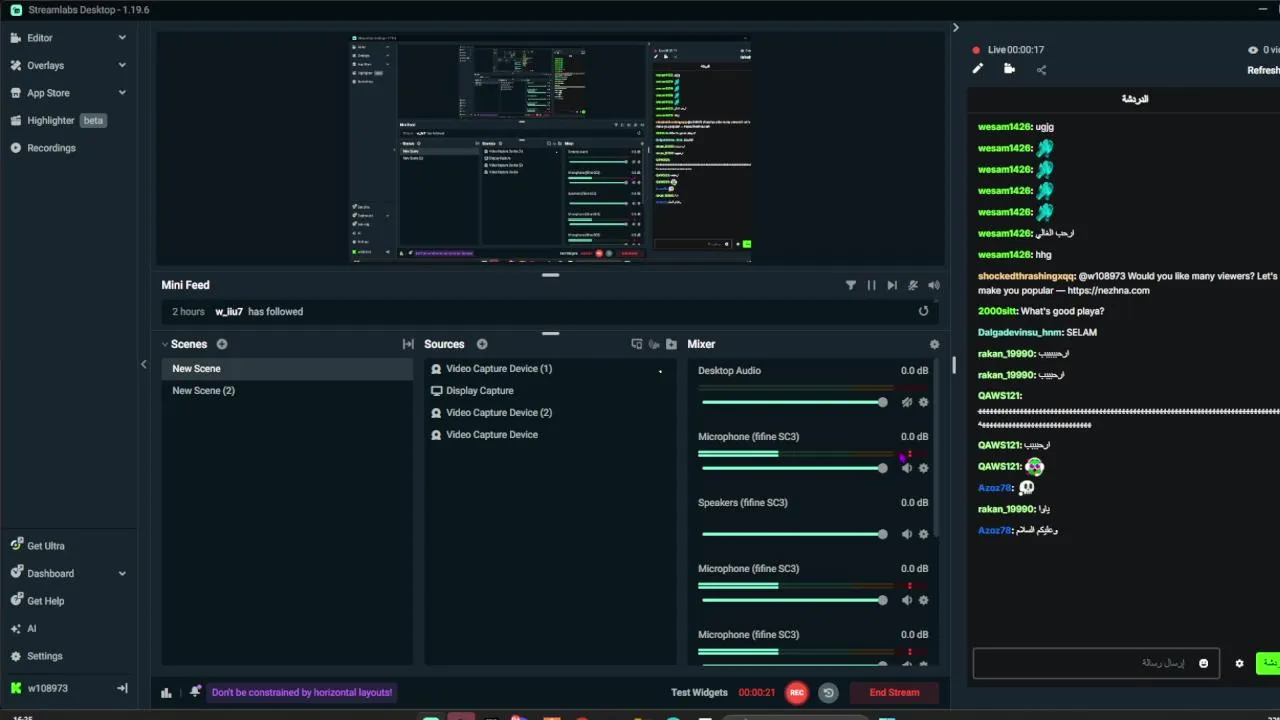
Task: Adjust Speakers (fifine SC3) volume slider
Action: coord(794,534)
